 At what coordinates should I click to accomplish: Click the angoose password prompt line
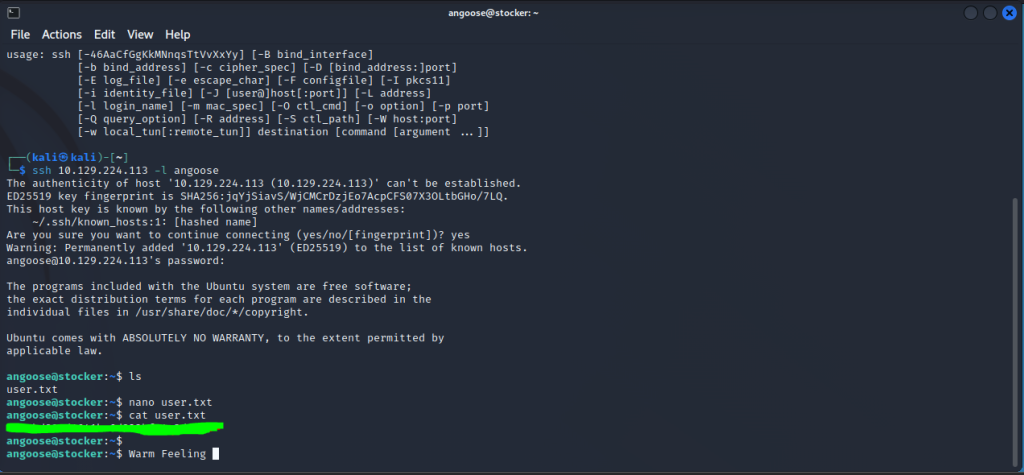click(116, 261)
